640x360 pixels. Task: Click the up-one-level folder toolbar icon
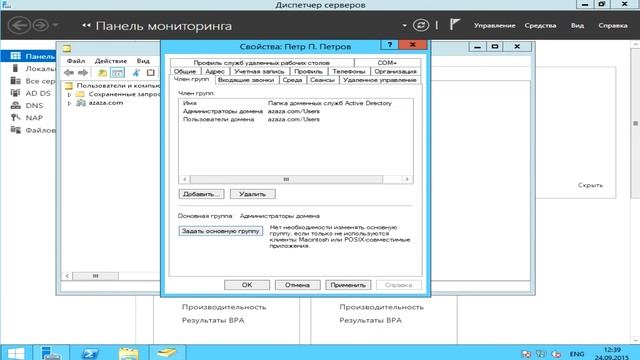coord(102,73)
